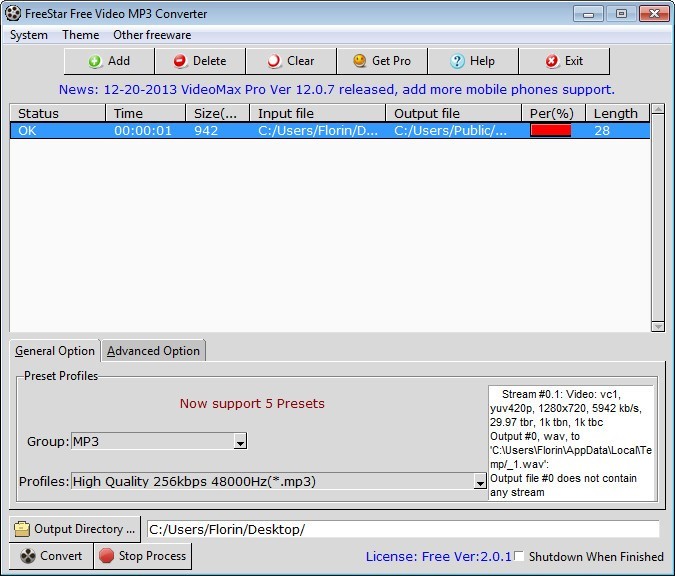This screenshot has height=576, width=675.
Task: Click the green Add plus icon
Action: [x=95, y=62]
